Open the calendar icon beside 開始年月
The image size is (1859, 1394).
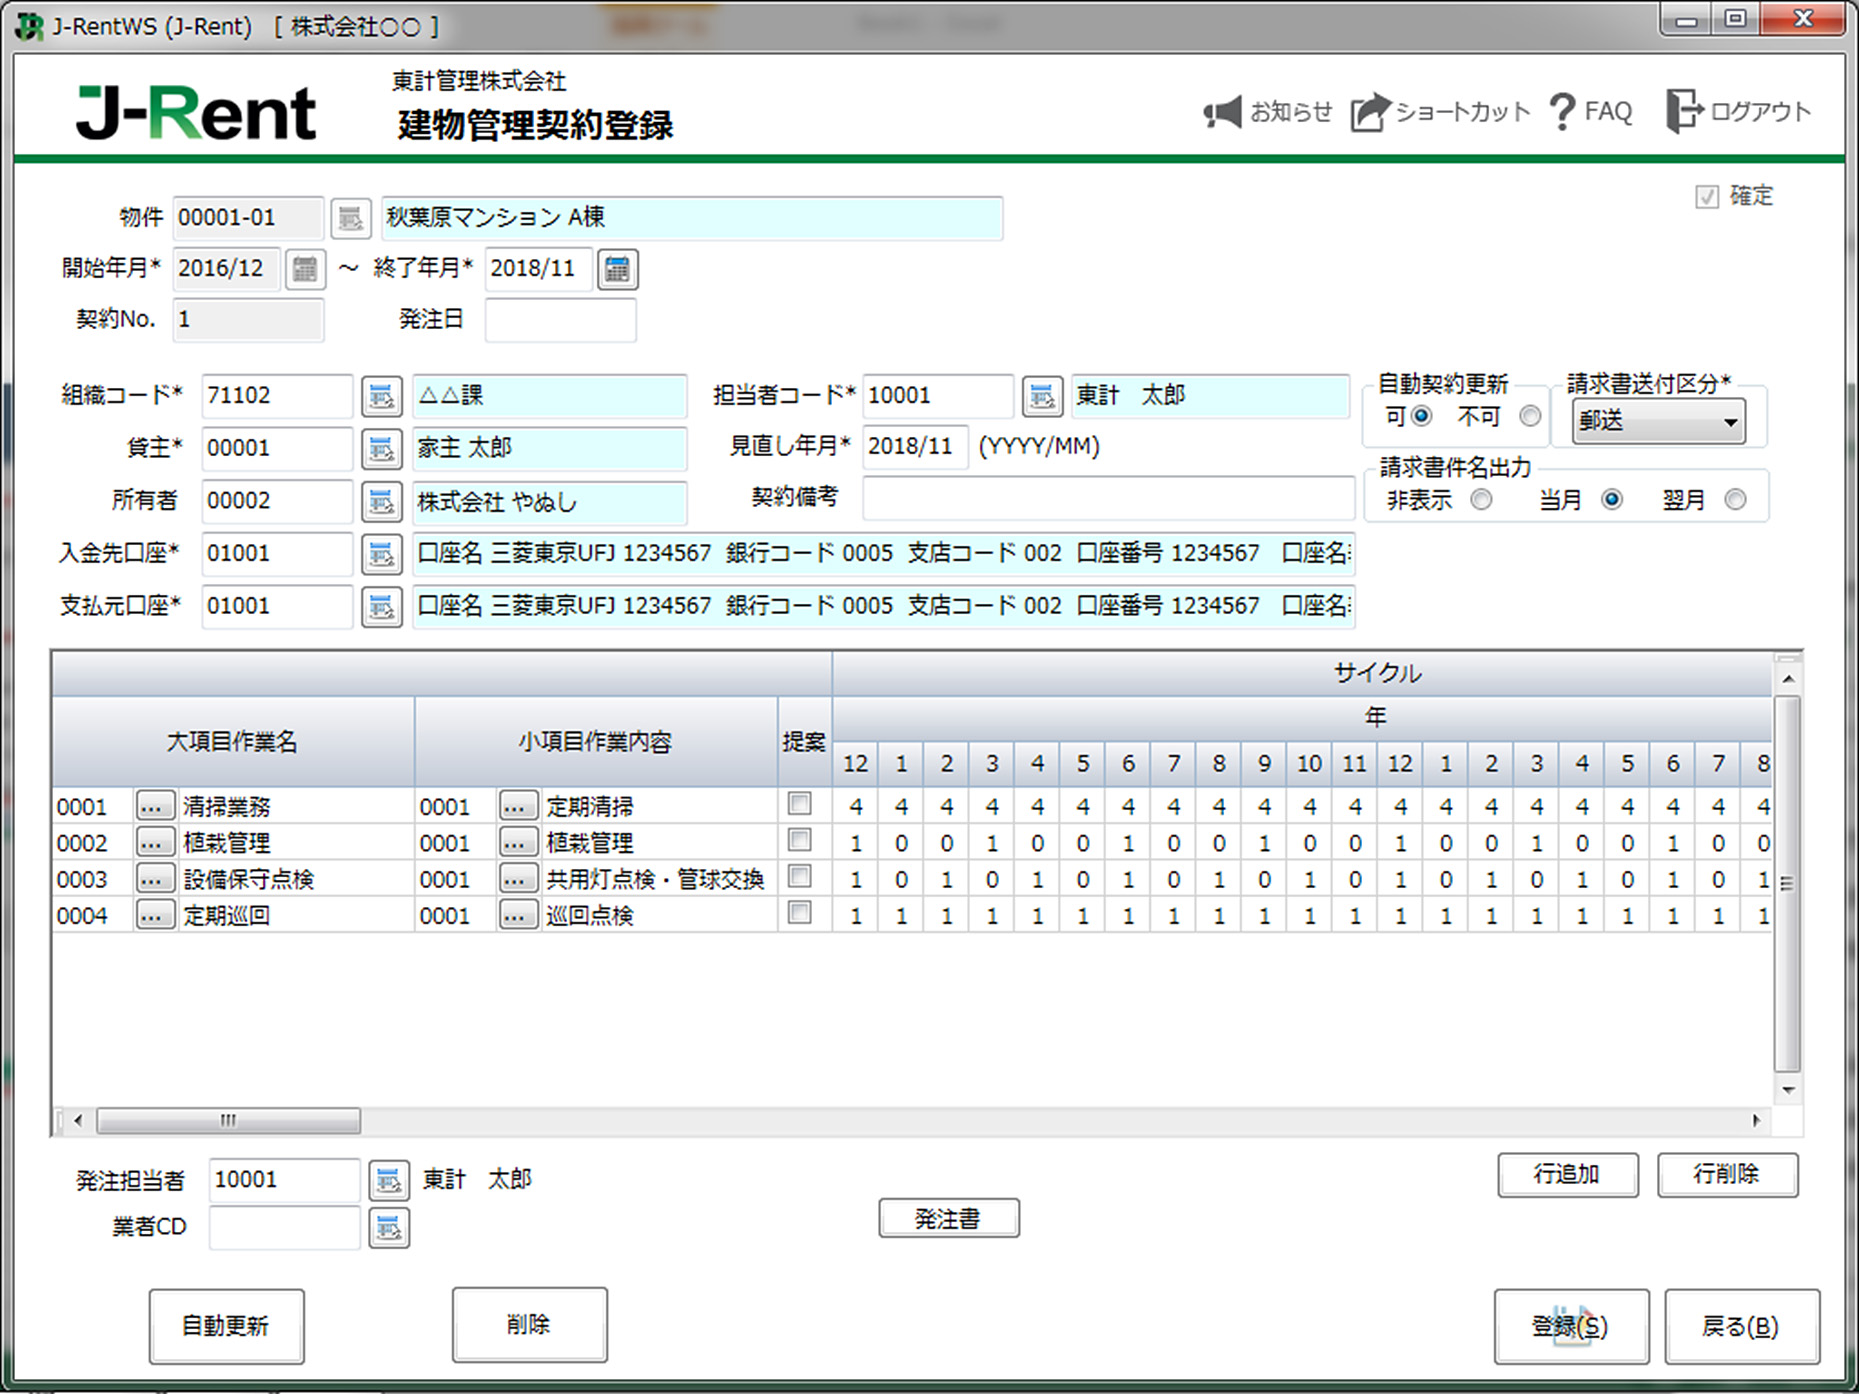pos(306,268)
